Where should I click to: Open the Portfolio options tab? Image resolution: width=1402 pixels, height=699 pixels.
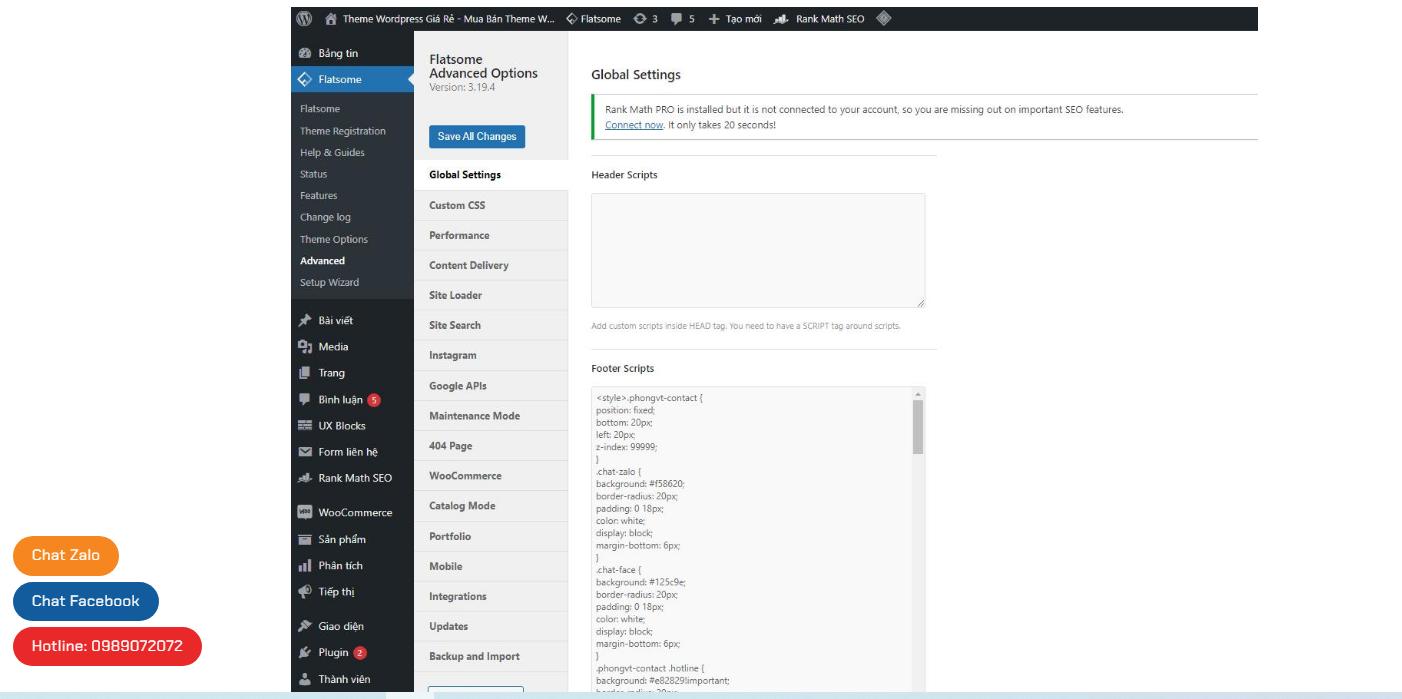tap(491, 536)
